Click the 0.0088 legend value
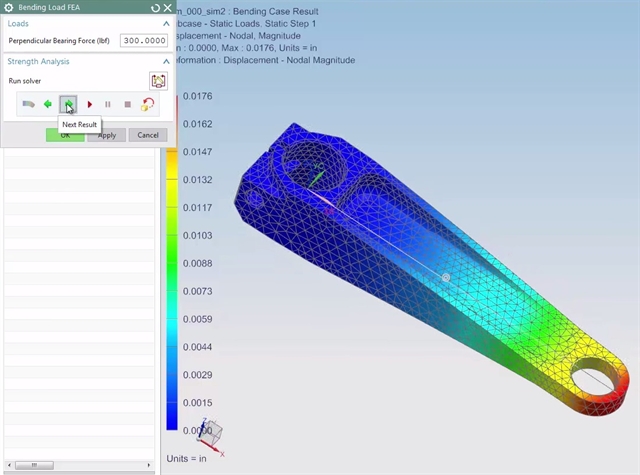The height and width of the screenshot is (475, 640). (198, 264)
